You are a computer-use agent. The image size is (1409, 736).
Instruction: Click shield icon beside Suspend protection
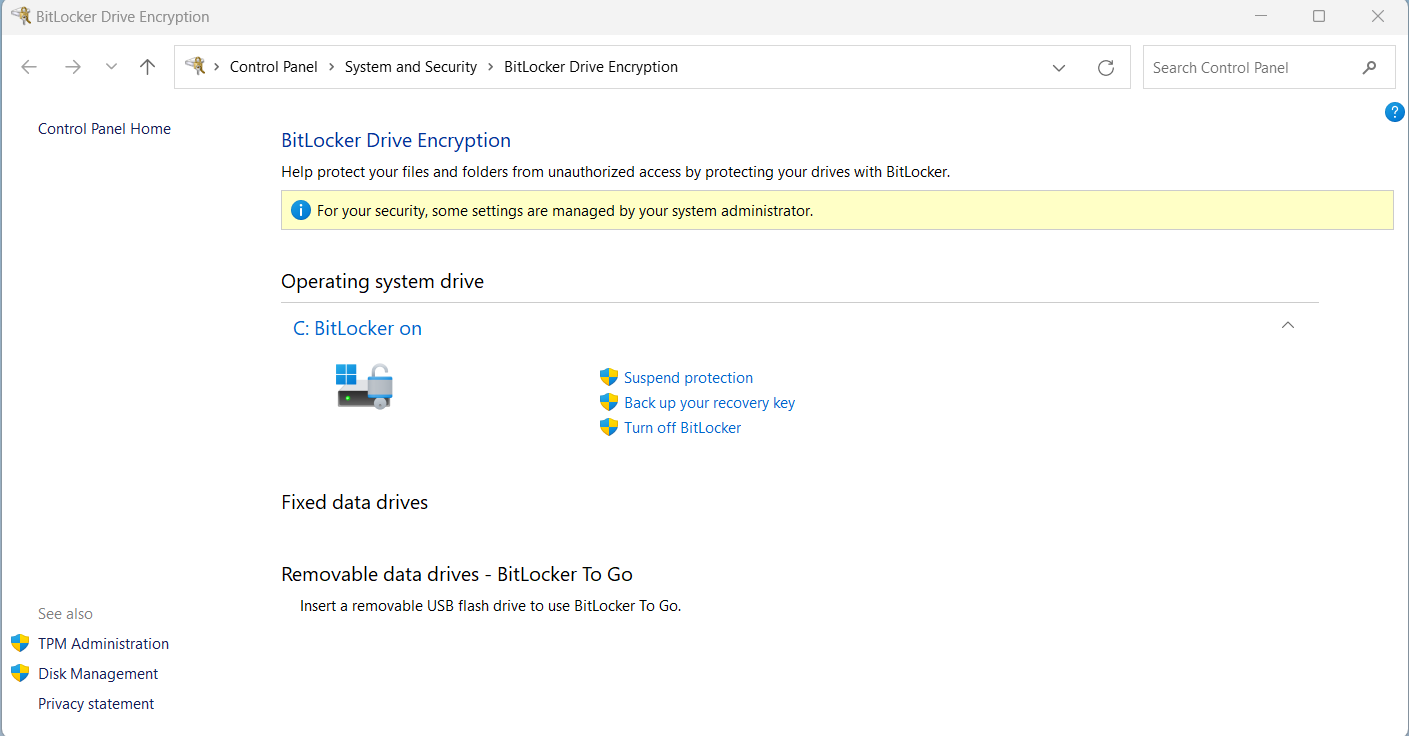pos(609,377)
